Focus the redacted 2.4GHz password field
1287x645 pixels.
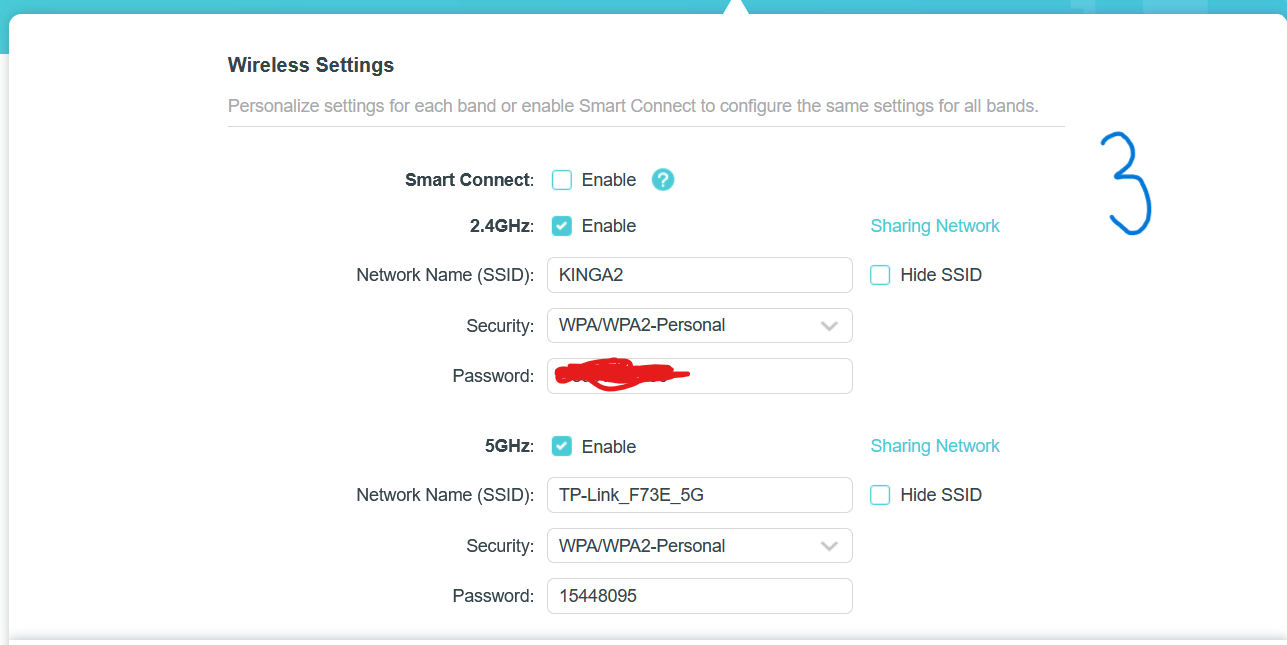pyautogui.click(x=700, y=376)
